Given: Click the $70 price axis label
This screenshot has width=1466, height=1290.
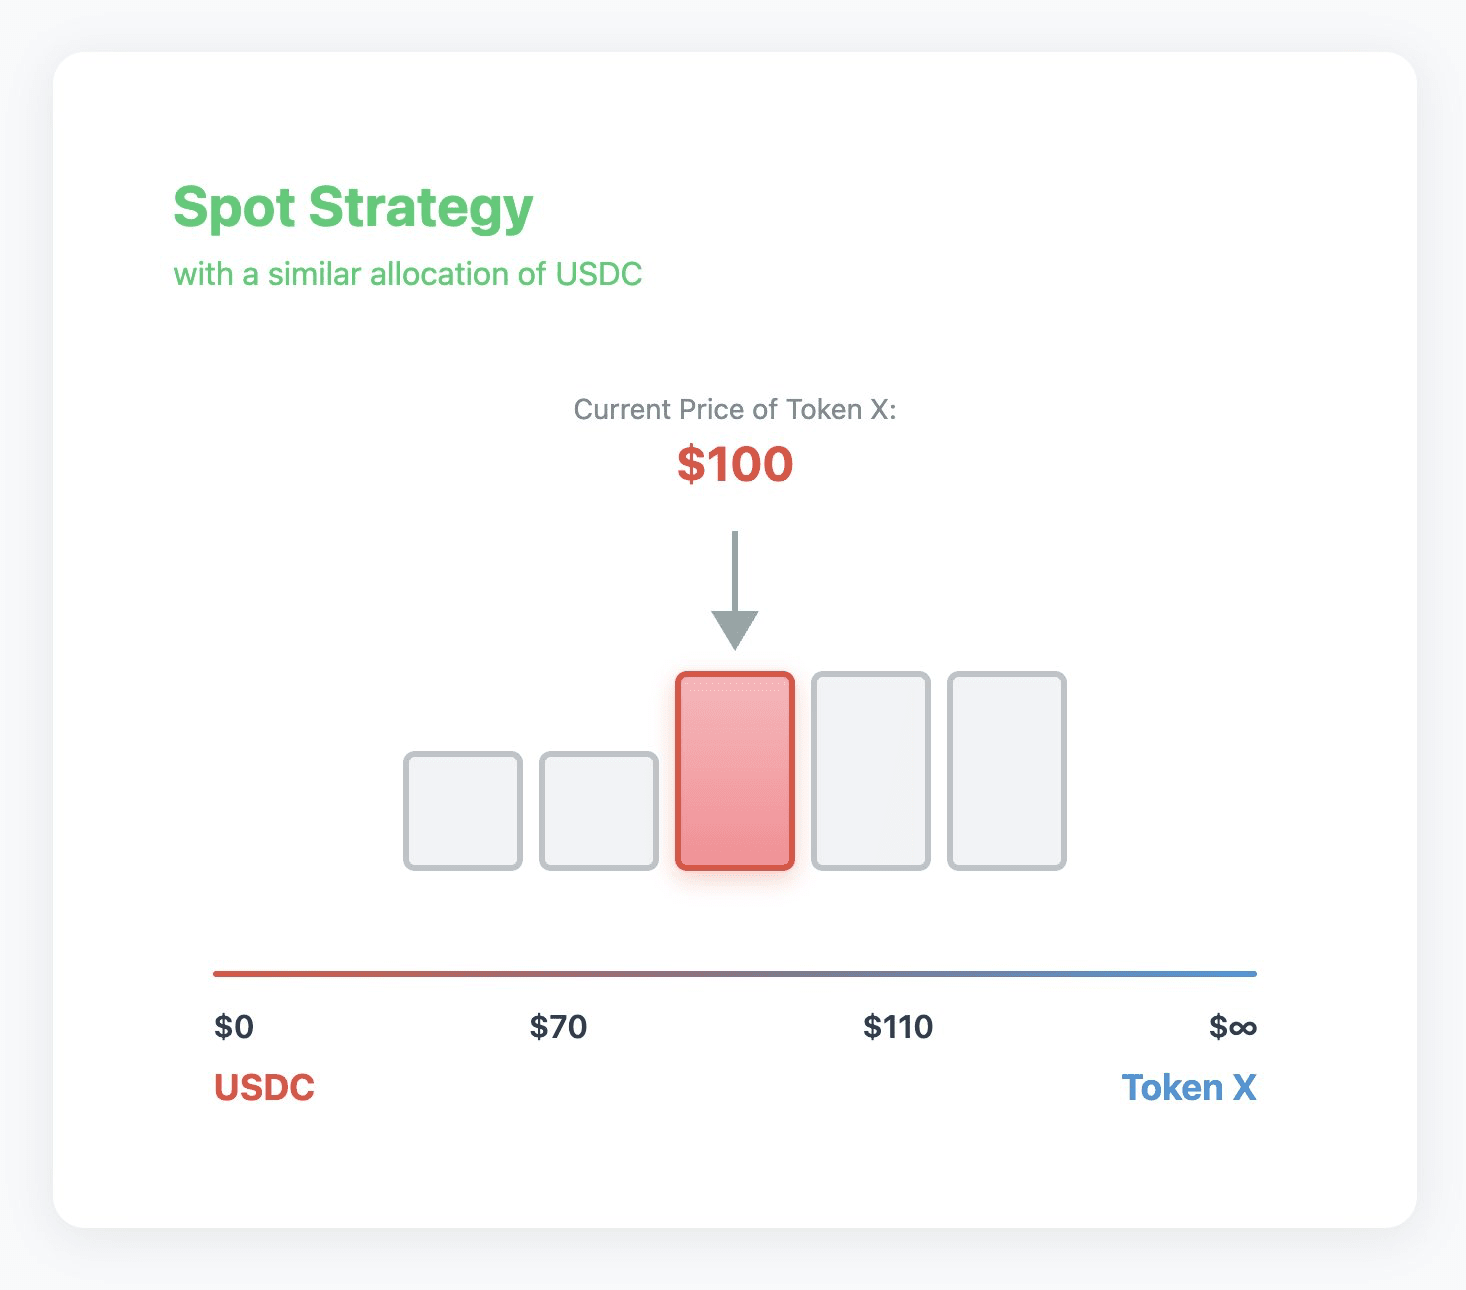Looking at the screenshot, I should pos(558,1027).
